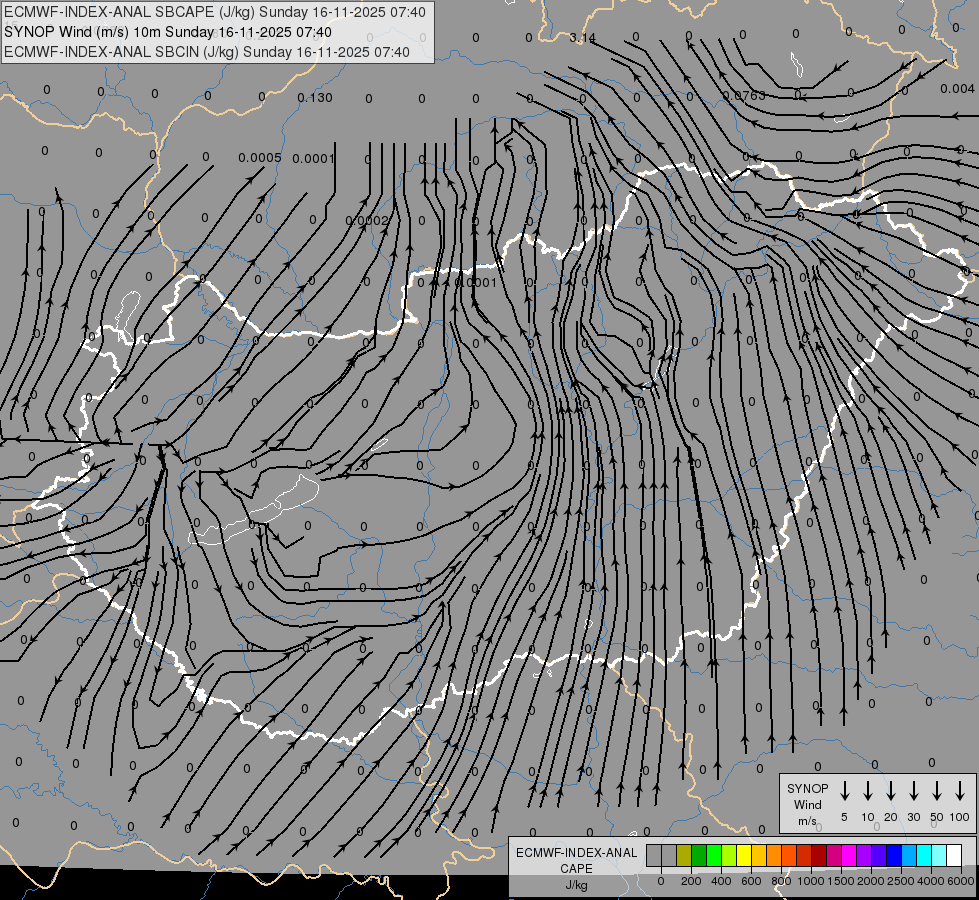
Task: Pick the yellow-green CAPE legend swatch
Action: (x=729, y=856)
